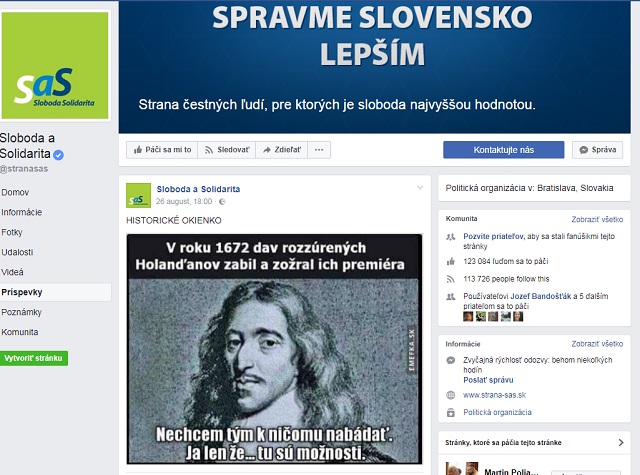Expand the post options chevron
Viewport: 640px width, 475px height.
[420, 188]
